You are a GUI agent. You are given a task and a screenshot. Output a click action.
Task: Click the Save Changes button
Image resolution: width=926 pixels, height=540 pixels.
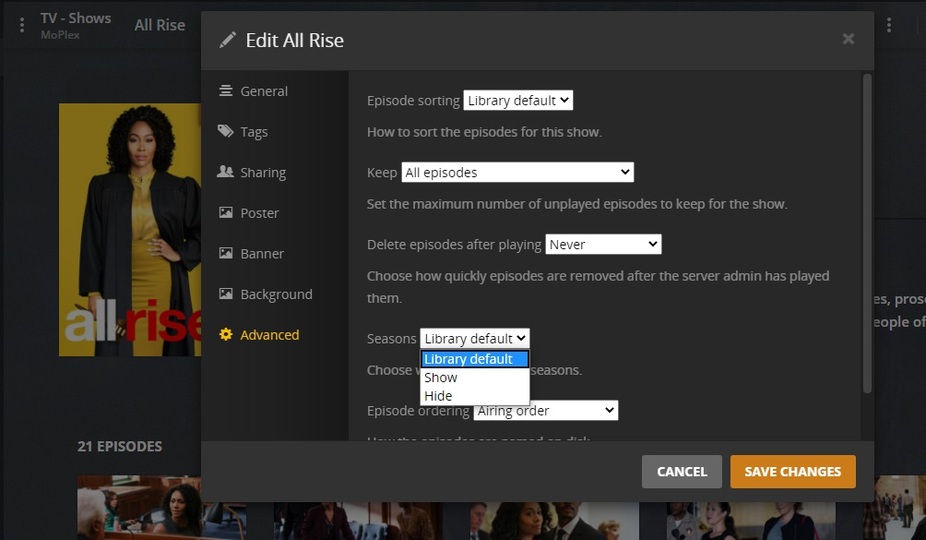tap(793, 471)
